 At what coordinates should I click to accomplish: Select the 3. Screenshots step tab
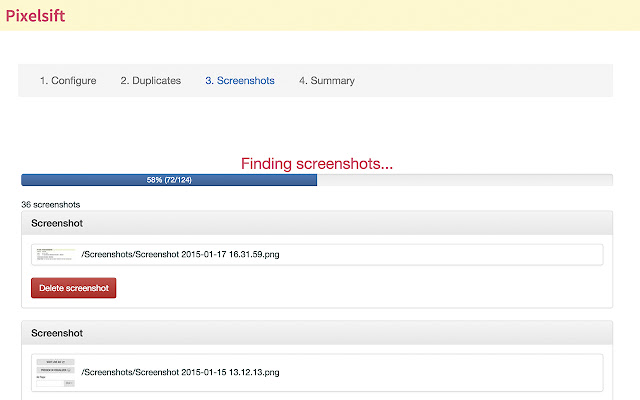pos(240,80)
